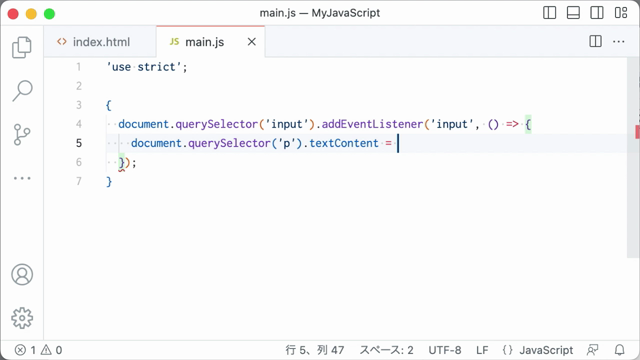The width and height of the screenshot is (640, 360).
Task: Click the feedback icon in status bar
Action: pyautogui.click(x=592, y=350)
